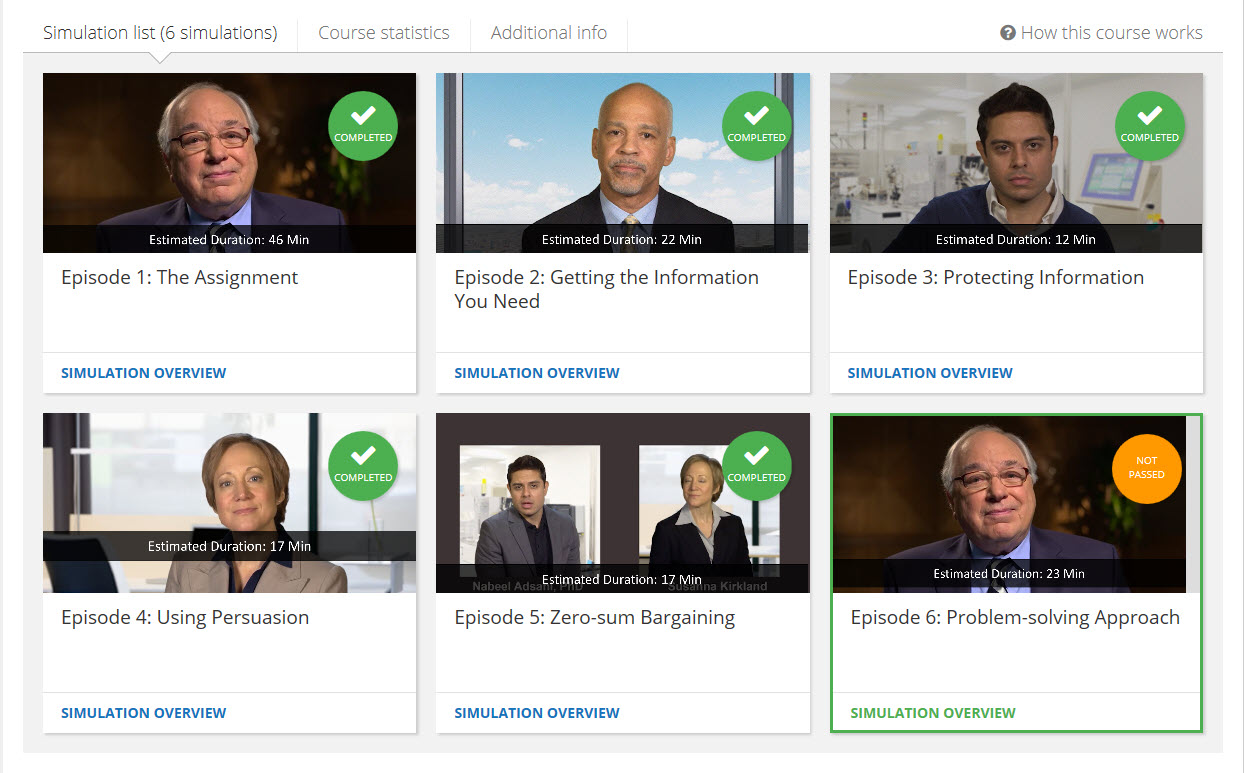This screenshot has width=1244, height=773.
Task: Click the Not Passed badge on Episode 6
Action: coord(1146,469)
